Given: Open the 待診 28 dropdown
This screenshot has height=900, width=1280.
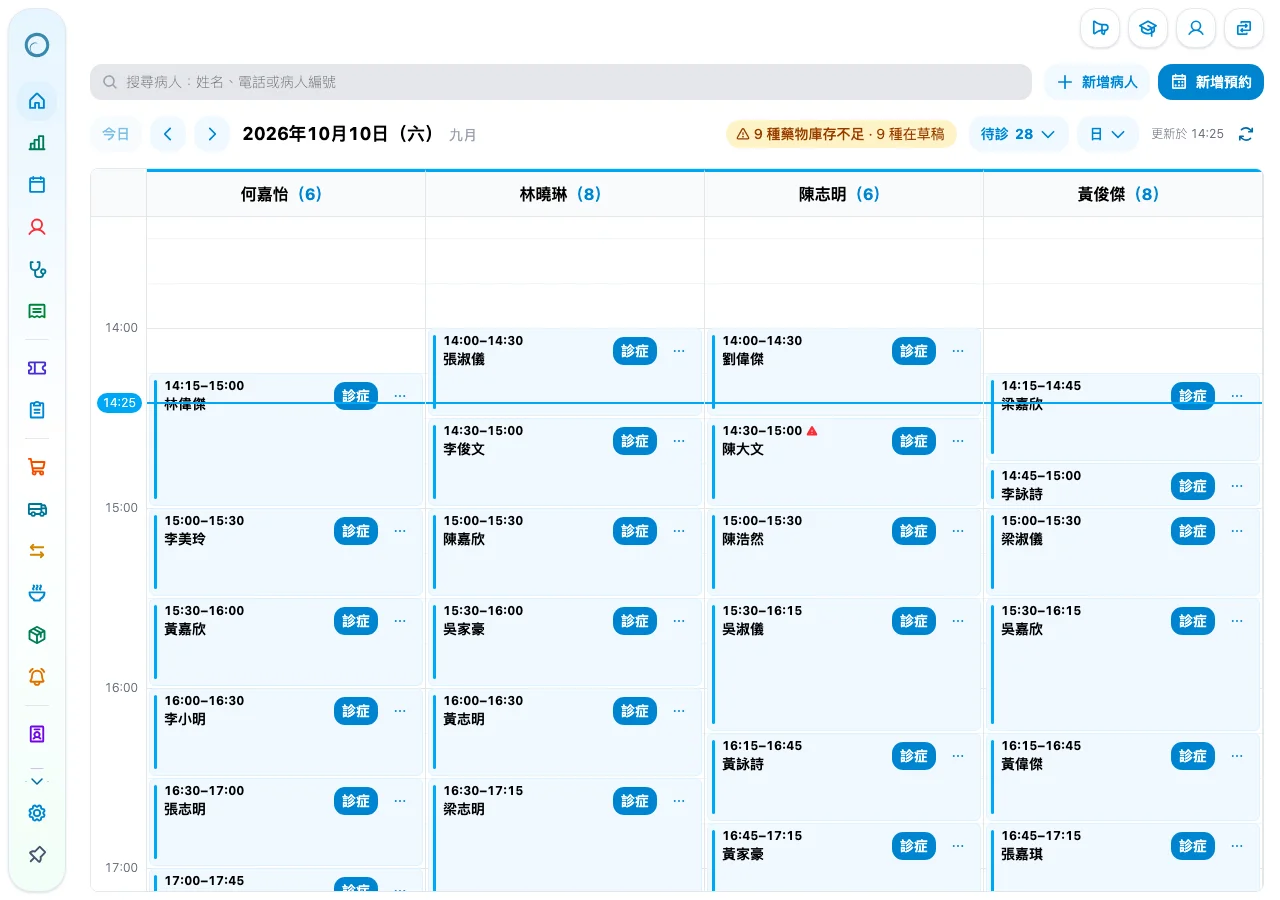Looking at the screenshot, I should click(1018, 134).
